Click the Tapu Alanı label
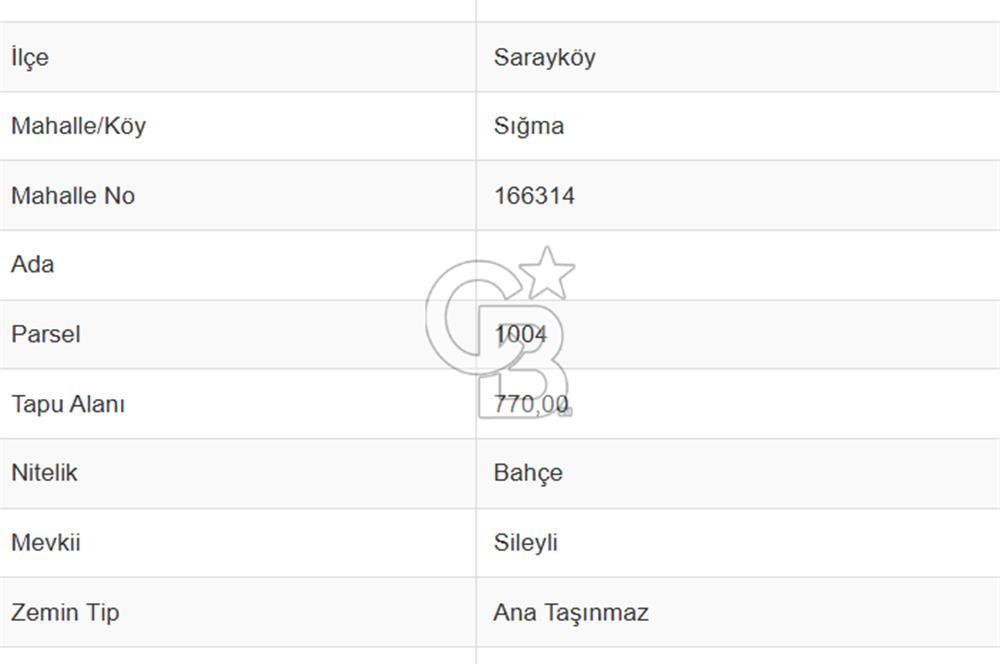The image size is (1000, 664). pyautogui.click(x=68, y=404)
